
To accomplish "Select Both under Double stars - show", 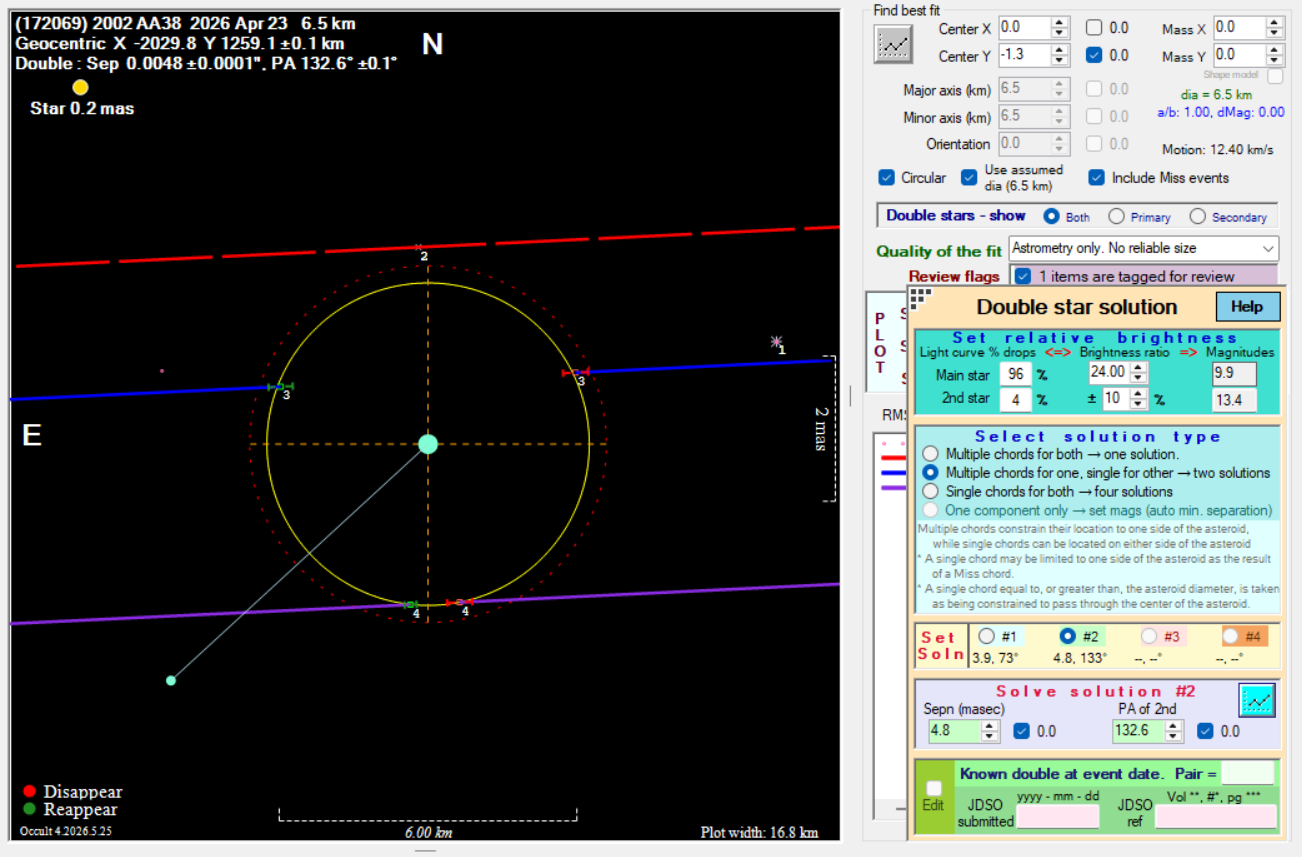I will click(1051, 216).
